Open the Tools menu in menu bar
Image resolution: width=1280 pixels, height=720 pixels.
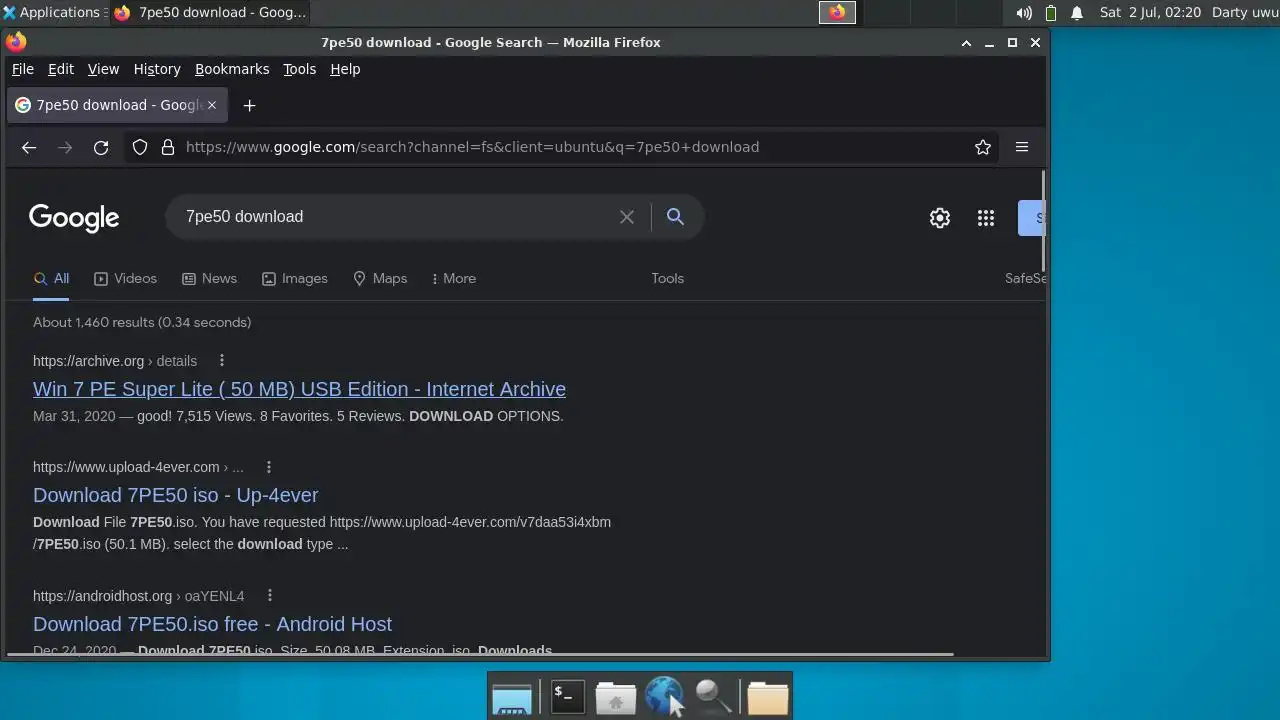click(299, 69)
